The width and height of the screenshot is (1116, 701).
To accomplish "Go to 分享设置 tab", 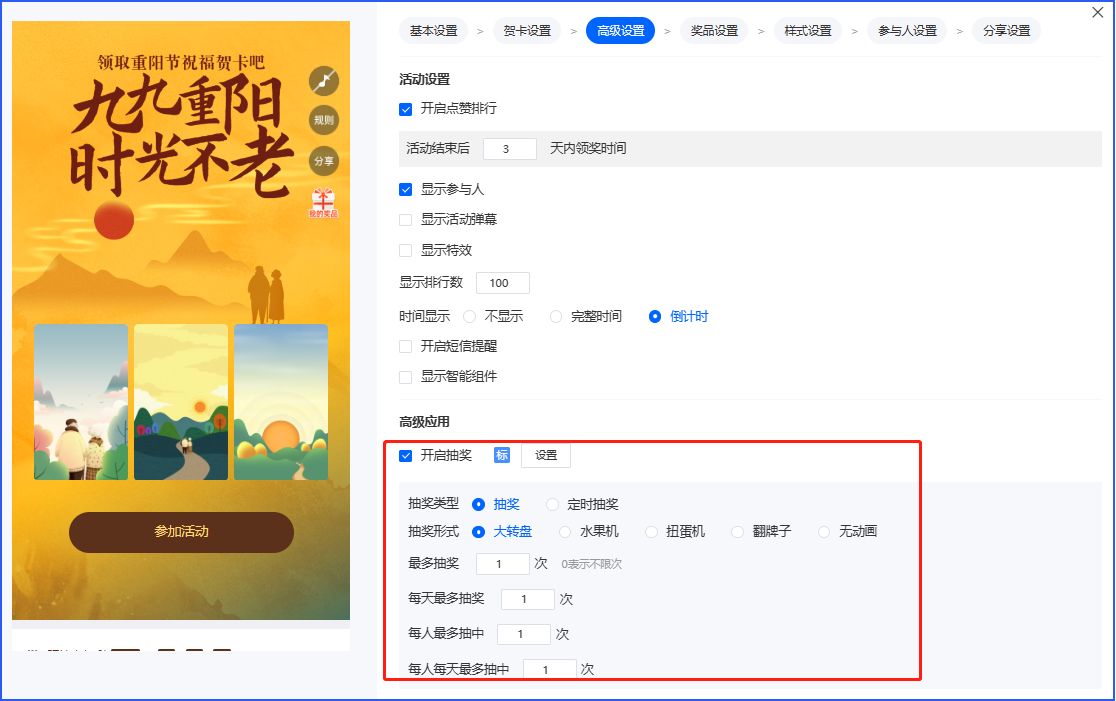I will click(1006, 31).
